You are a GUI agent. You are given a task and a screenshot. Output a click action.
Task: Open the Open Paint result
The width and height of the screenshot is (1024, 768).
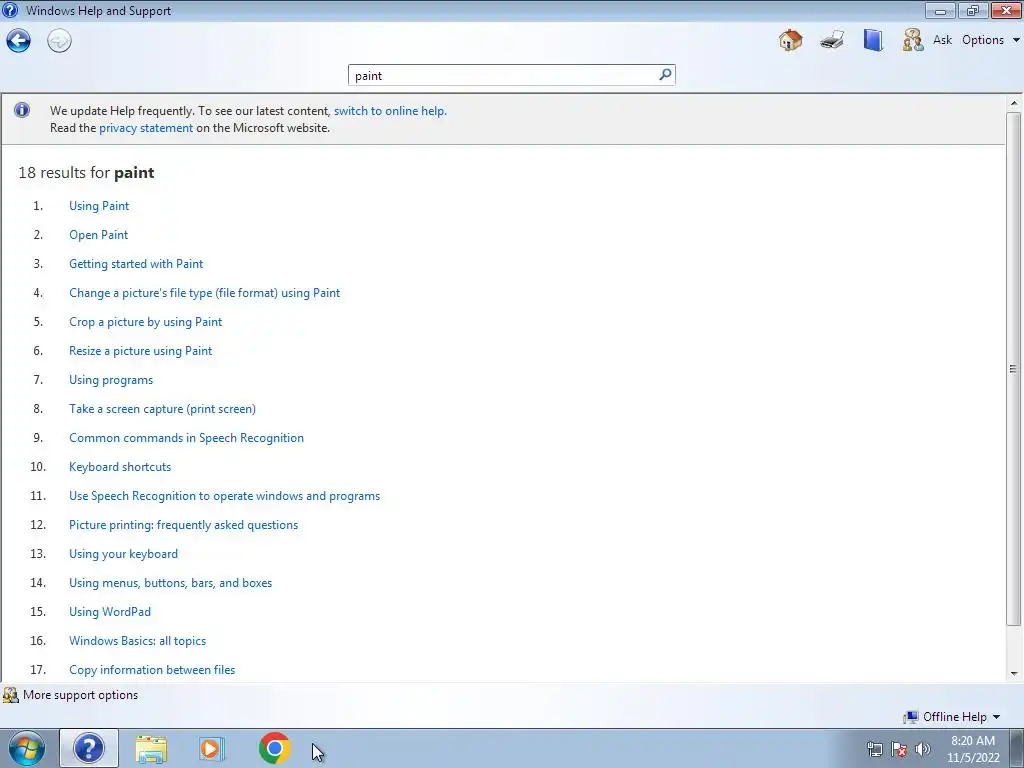coord(99,235)
